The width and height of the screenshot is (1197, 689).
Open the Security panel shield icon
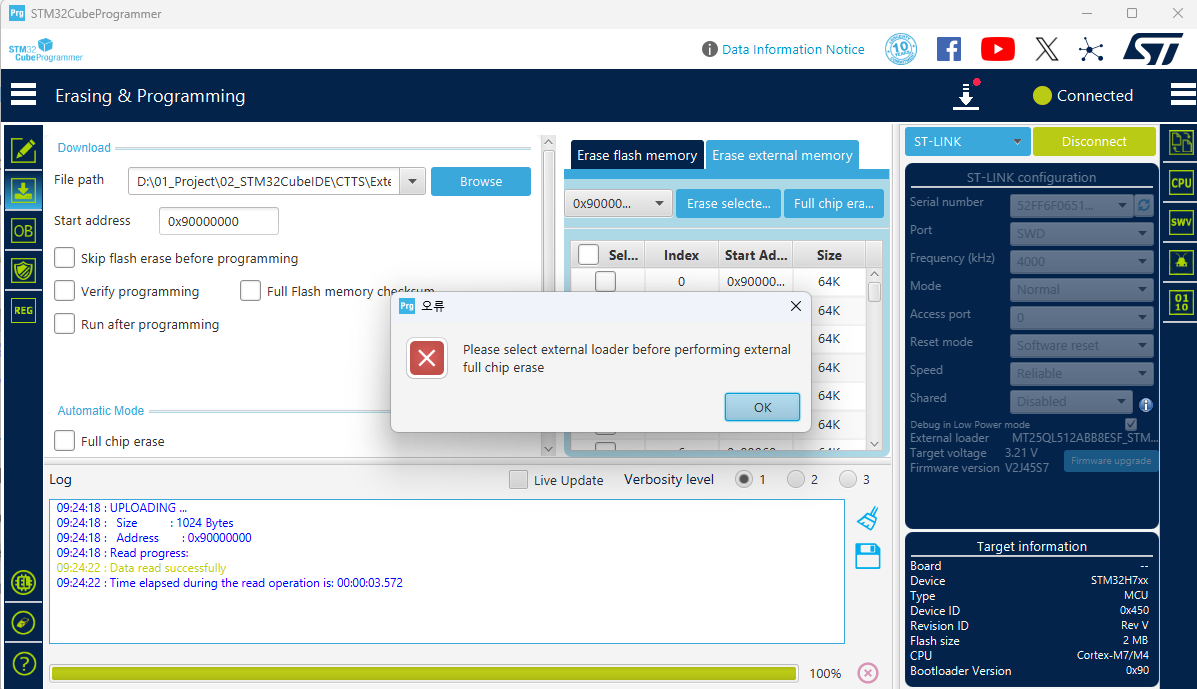coord(23,269)
